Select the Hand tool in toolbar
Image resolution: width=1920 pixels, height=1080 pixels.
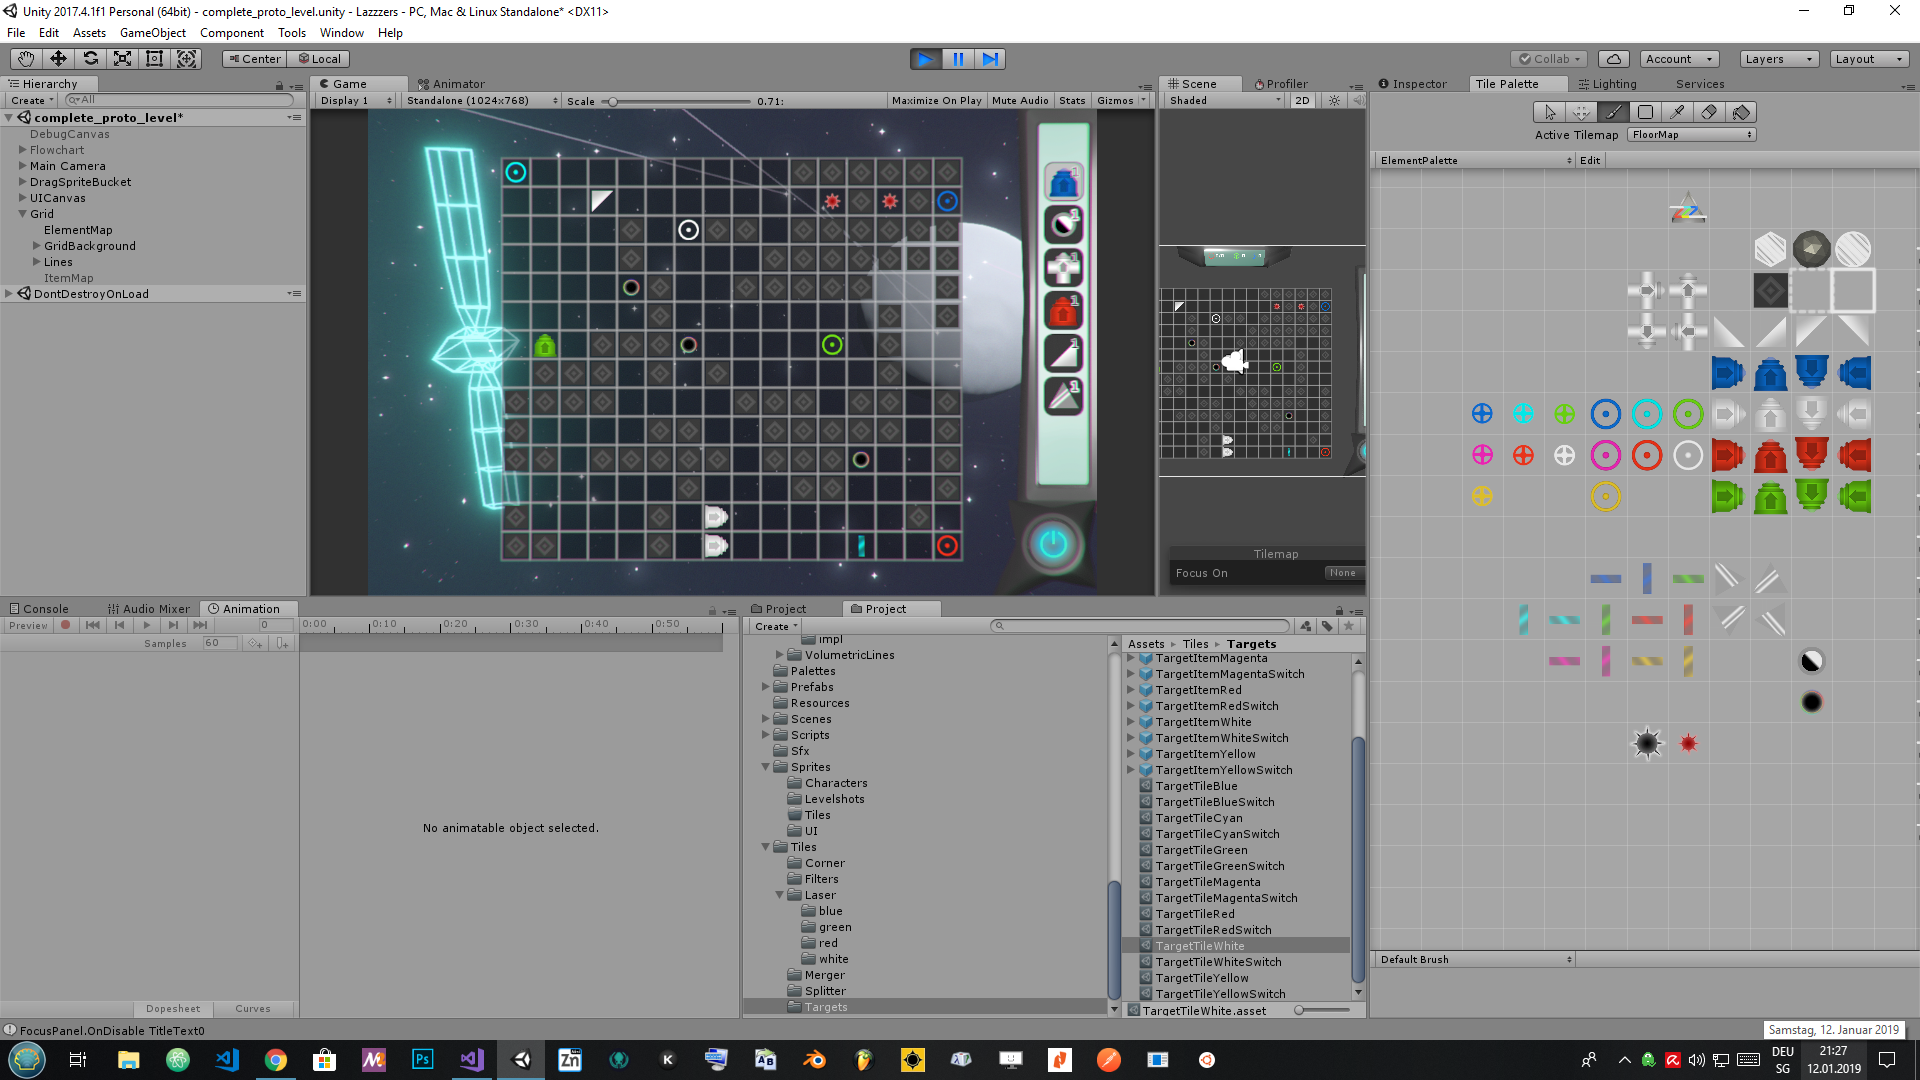[x=26, y=59]
